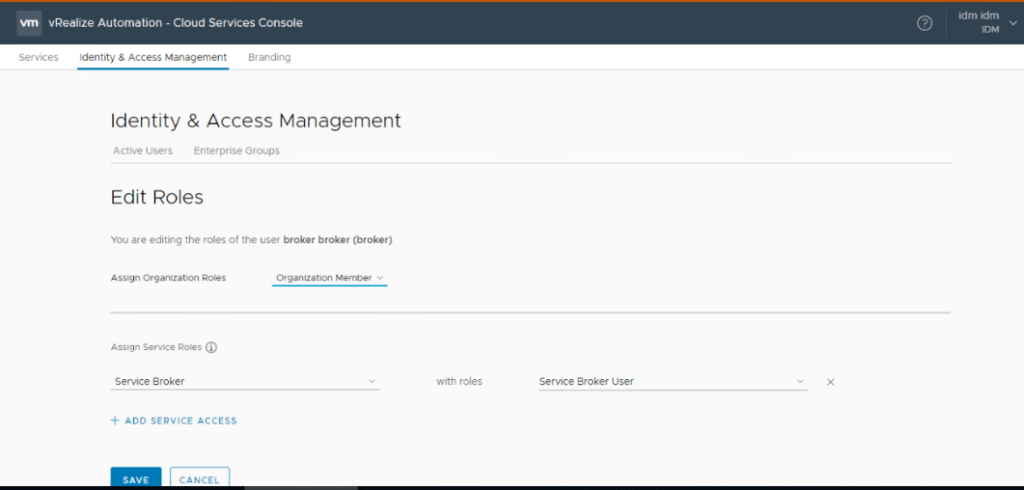Go to the Active Users sub-tab

pyautogui.click(x=142, y=151)
